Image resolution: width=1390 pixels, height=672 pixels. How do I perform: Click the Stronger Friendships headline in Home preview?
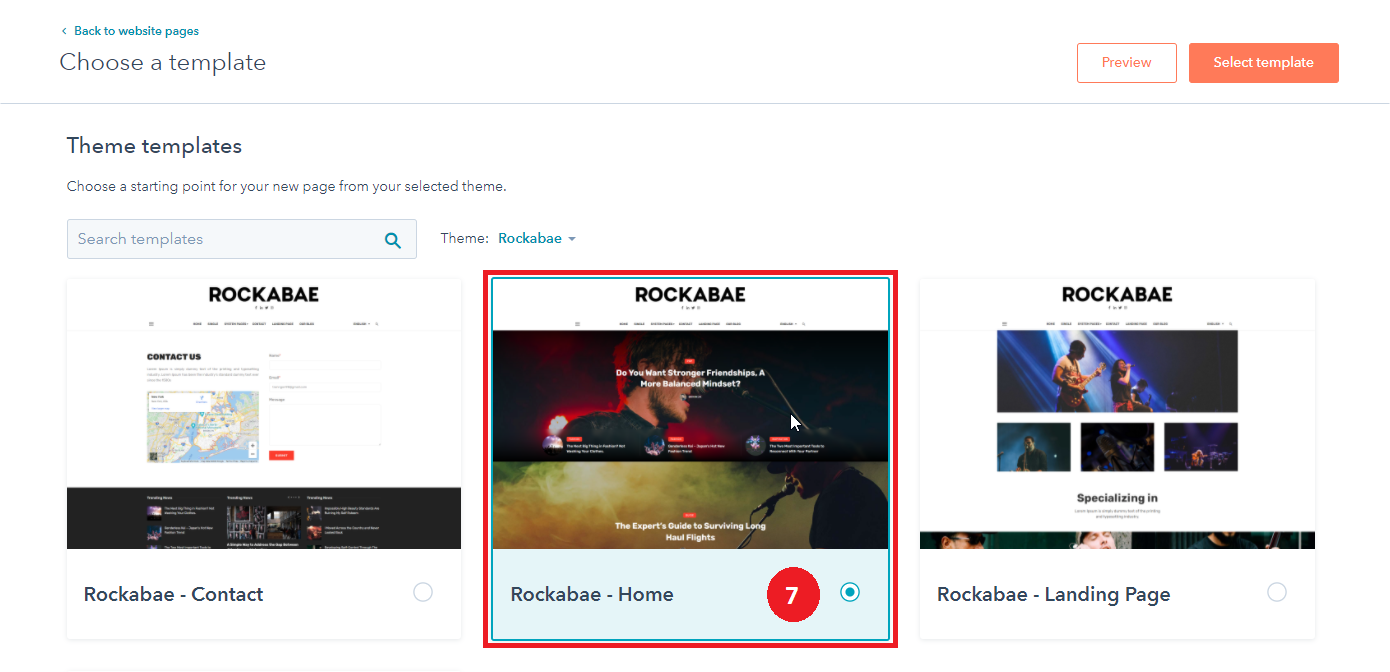[690, 378]
